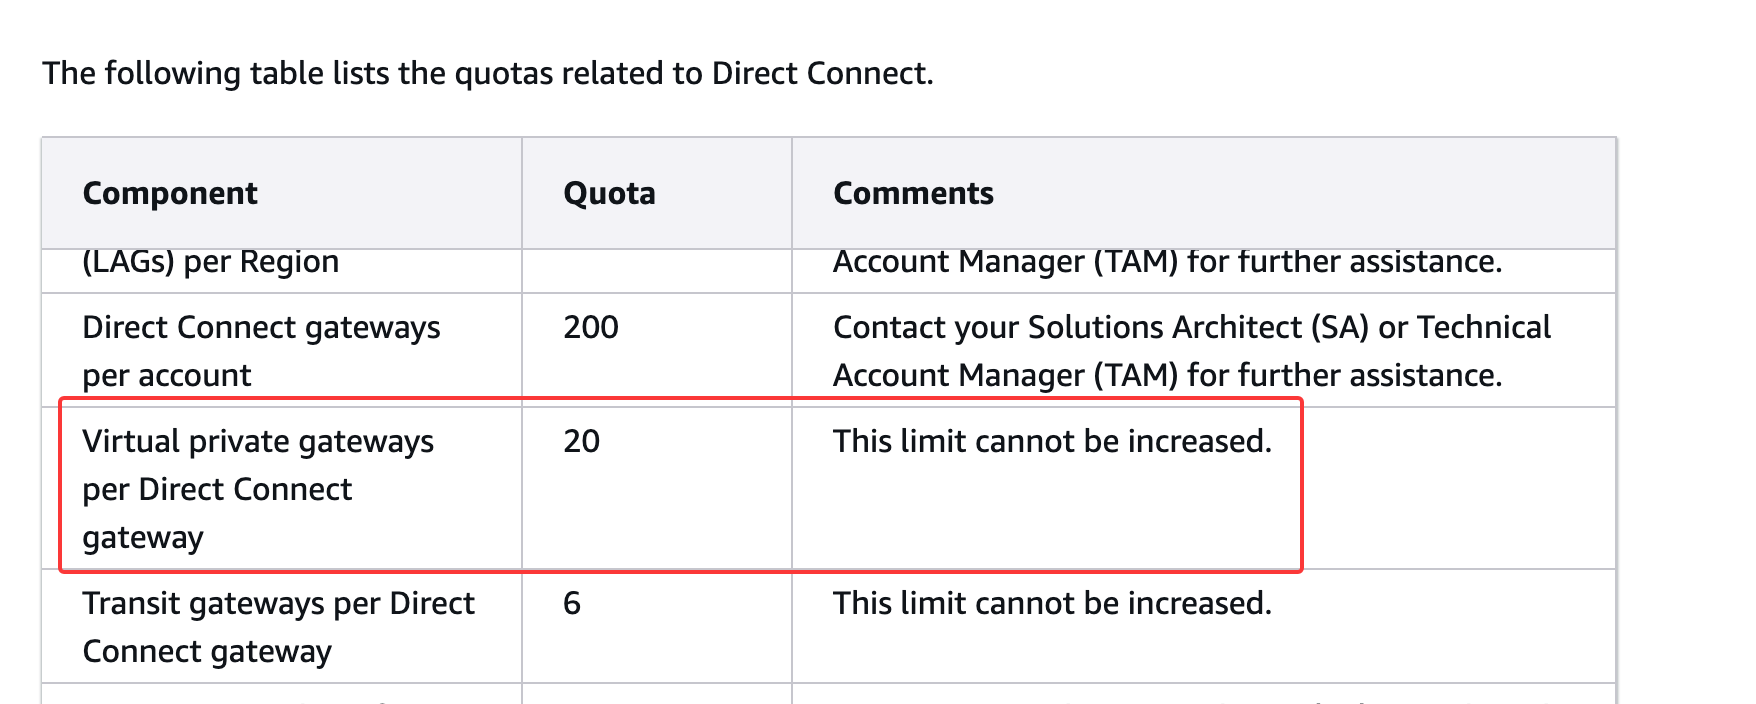The width and height of the screenshot is (1756, 704).
Task: Click the empty Quota cell in the LAGs row
Action: point(656,270)
